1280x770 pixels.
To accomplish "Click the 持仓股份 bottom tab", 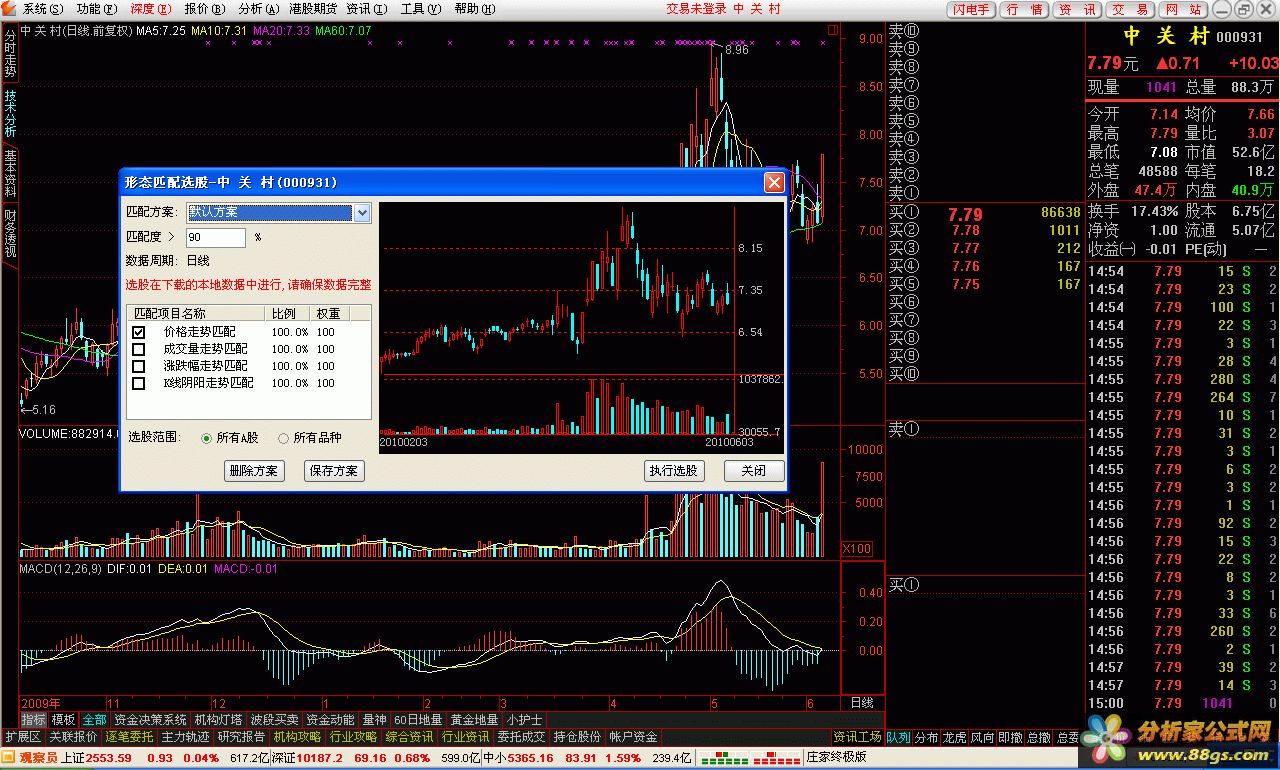I will click(x=577, y=737).
